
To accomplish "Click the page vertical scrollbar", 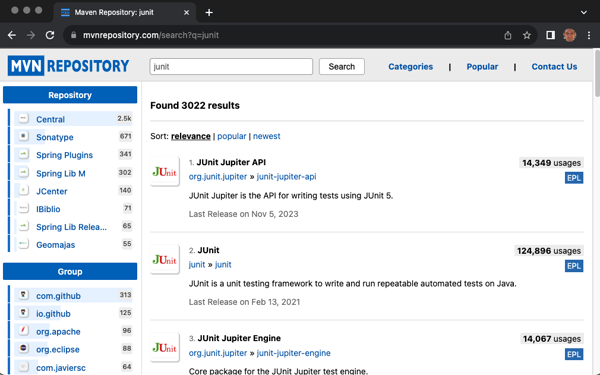I will 597,73.
